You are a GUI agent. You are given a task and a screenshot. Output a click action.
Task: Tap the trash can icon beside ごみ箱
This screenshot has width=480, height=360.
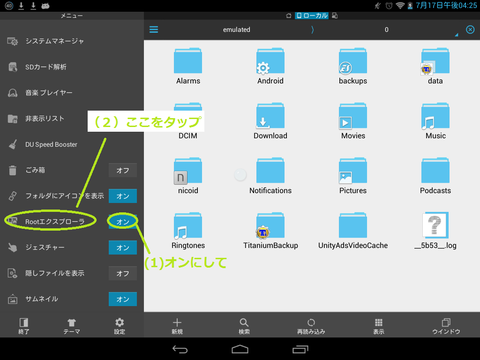(x=12, y=170)
